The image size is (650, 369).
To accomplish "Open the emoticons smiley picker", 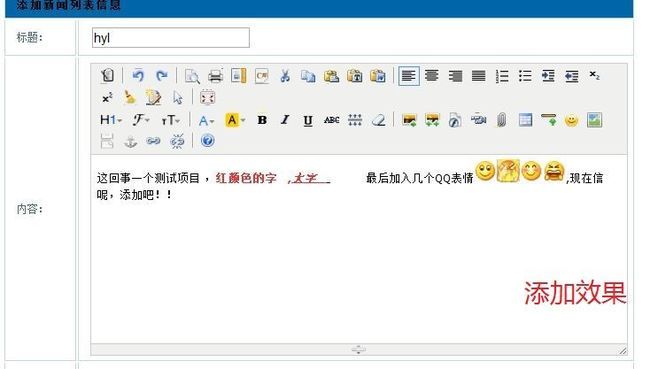I will coord(572,120).
